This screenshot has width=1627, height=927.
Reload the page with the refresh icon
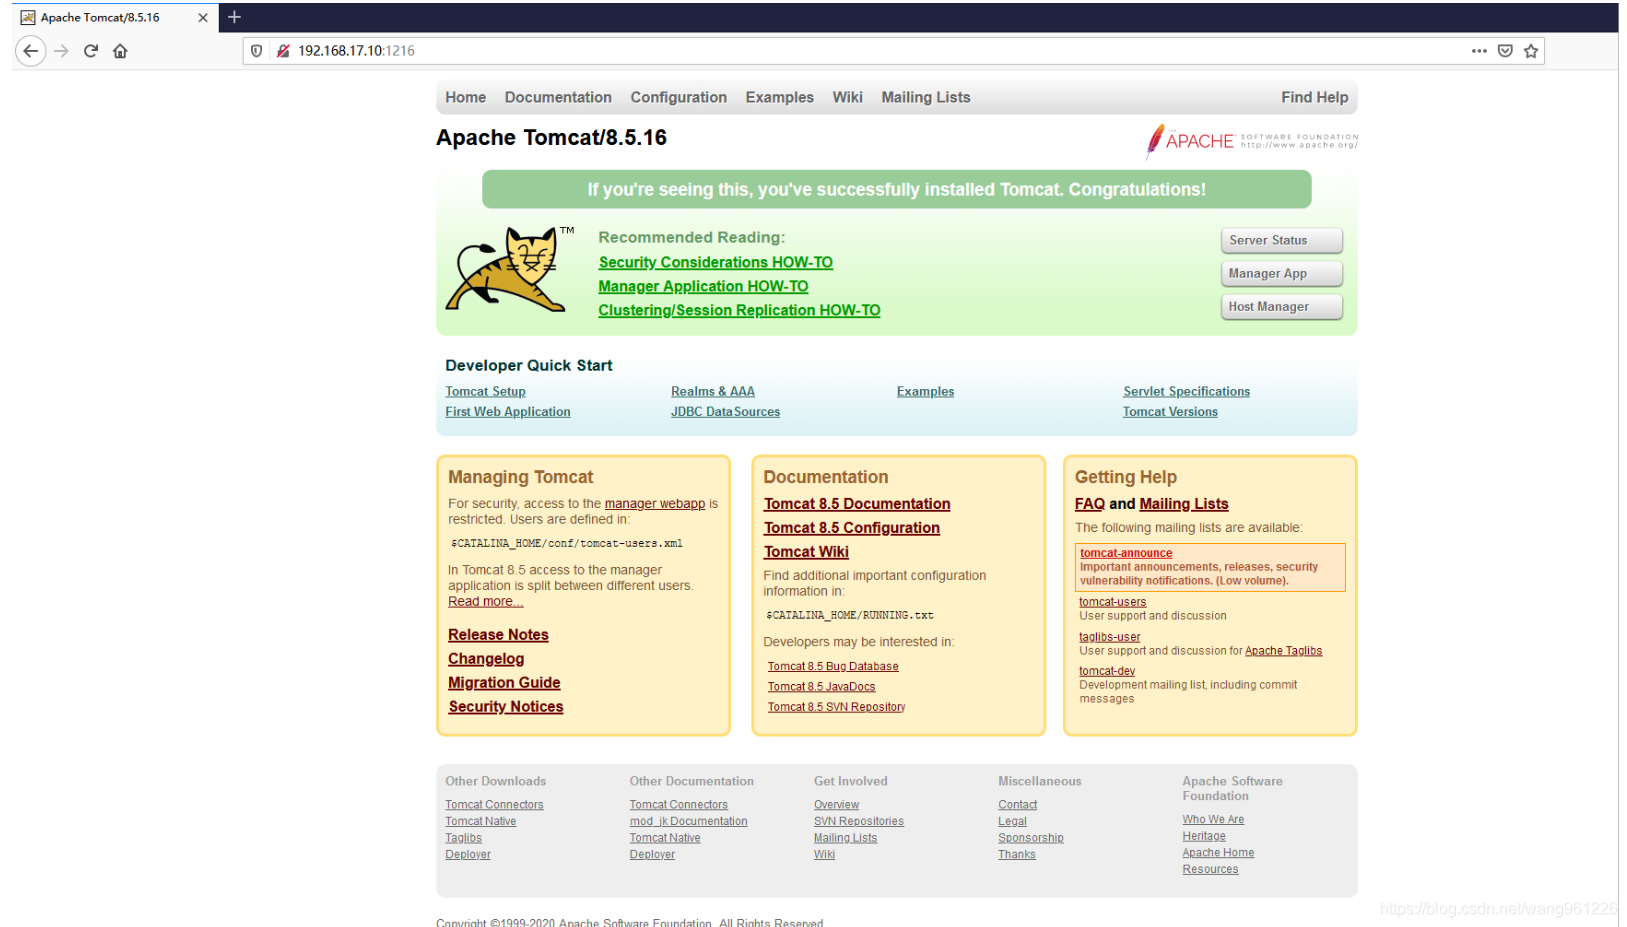tap(91, 51)
